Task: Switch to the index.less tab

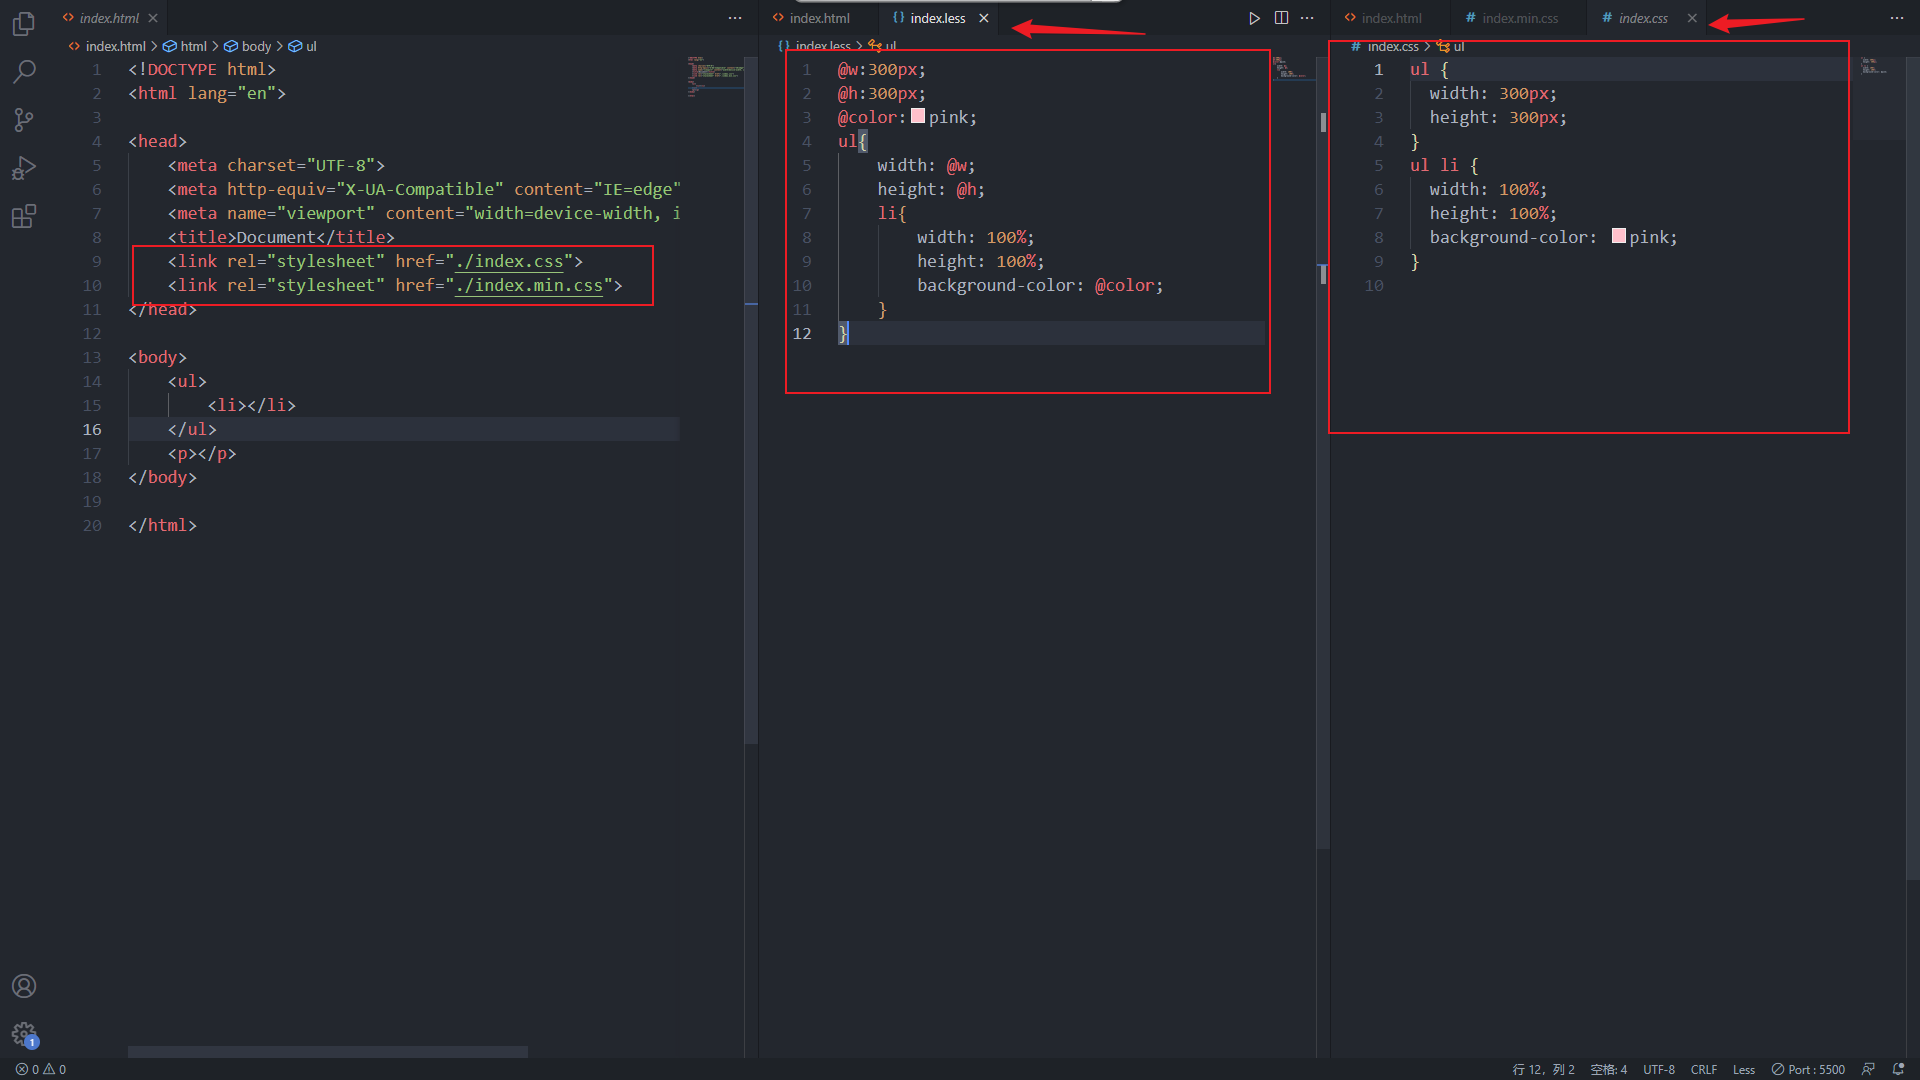Action: 937,17
